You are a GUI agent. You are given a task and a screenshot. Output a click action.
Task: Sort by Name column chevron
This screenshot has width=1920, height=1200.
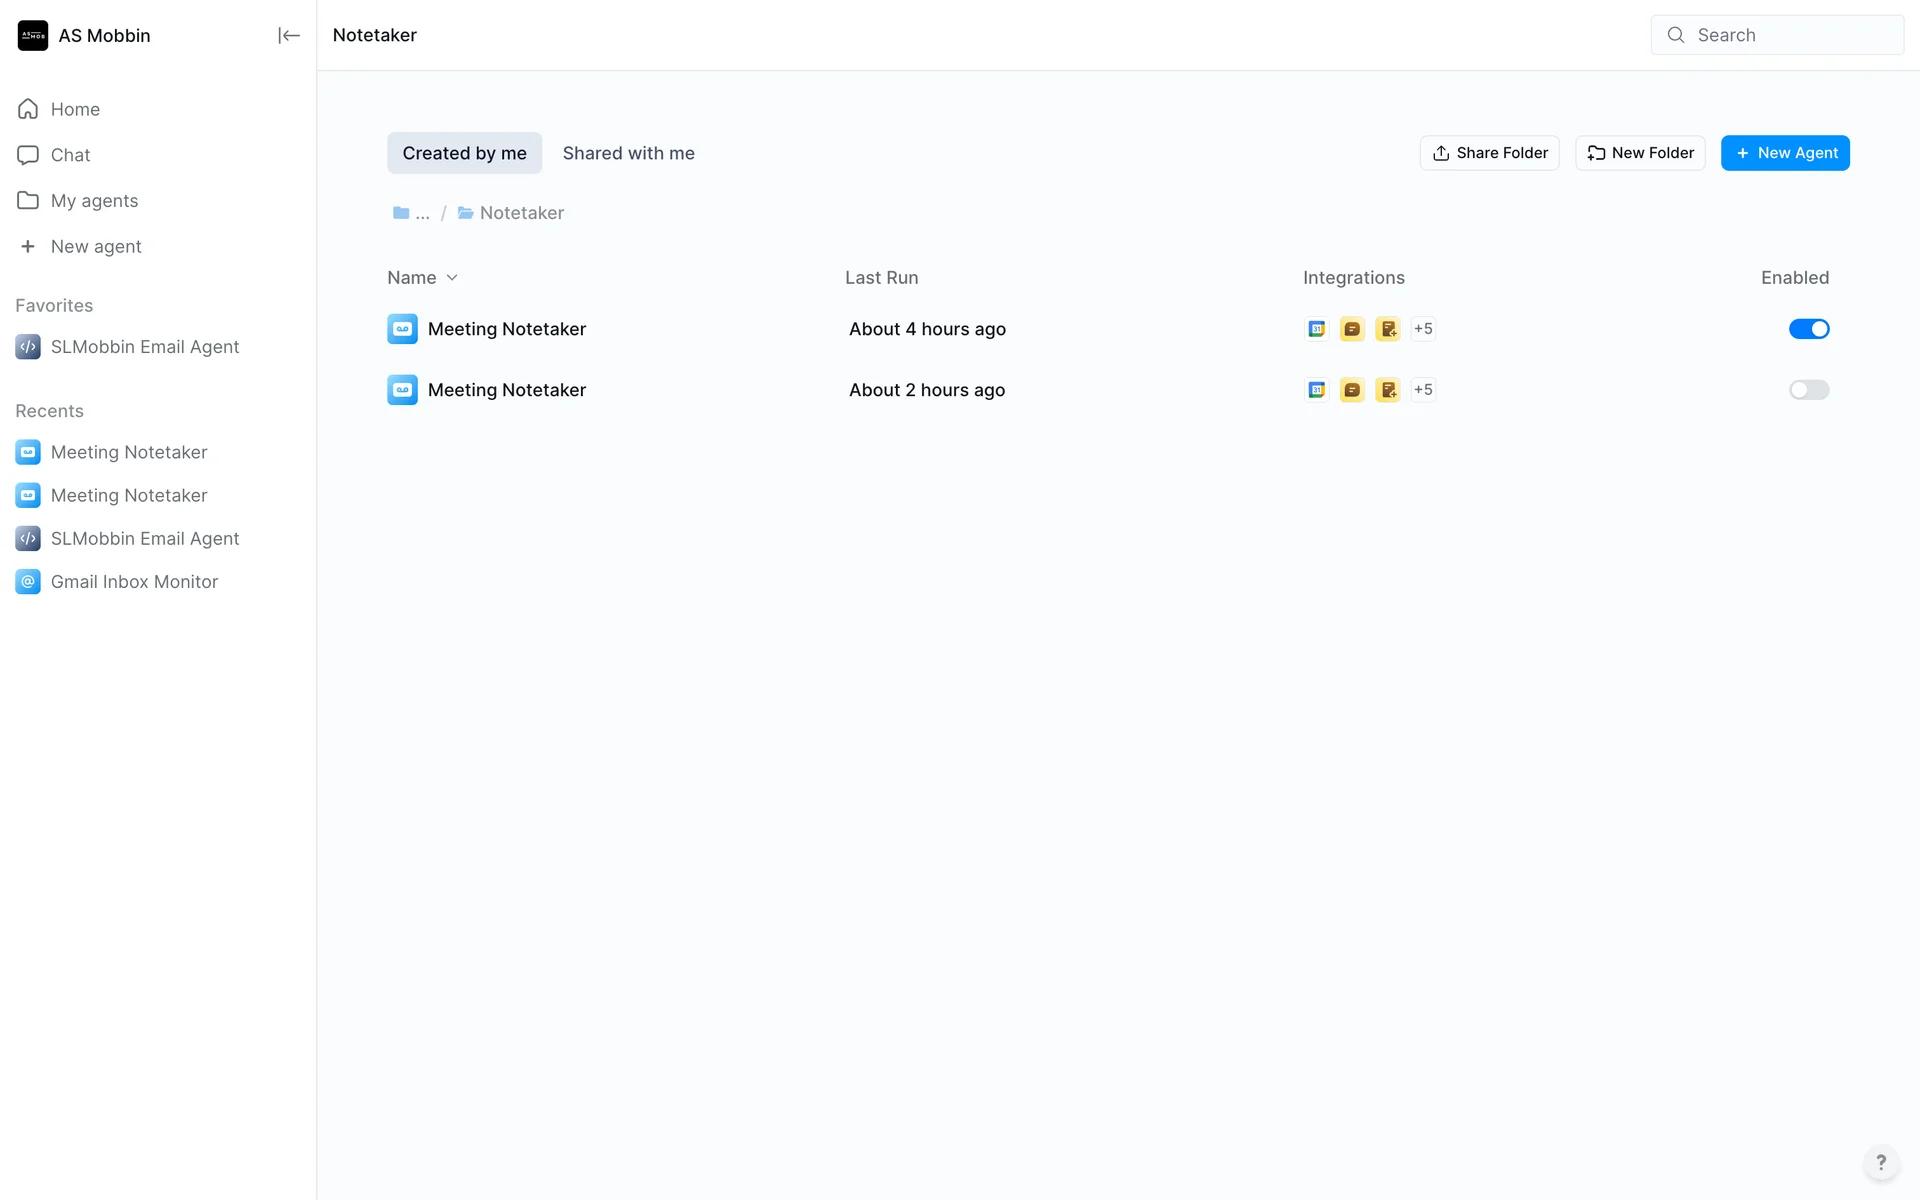452,278
